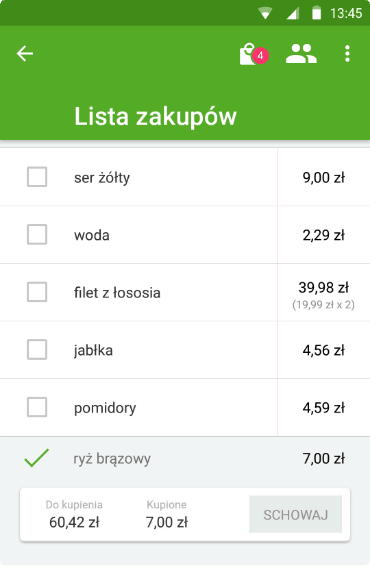The width and height of the screenshot is (370, 566).
Task: Tap the Wi-Fi status icon
Action: [265, 13]
